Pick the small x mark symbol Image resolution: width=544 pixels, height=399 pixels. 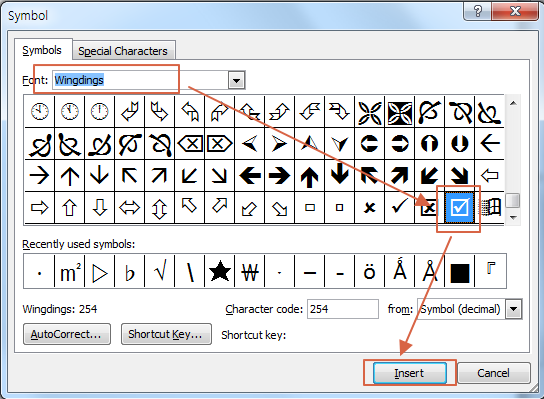[369, 207]
